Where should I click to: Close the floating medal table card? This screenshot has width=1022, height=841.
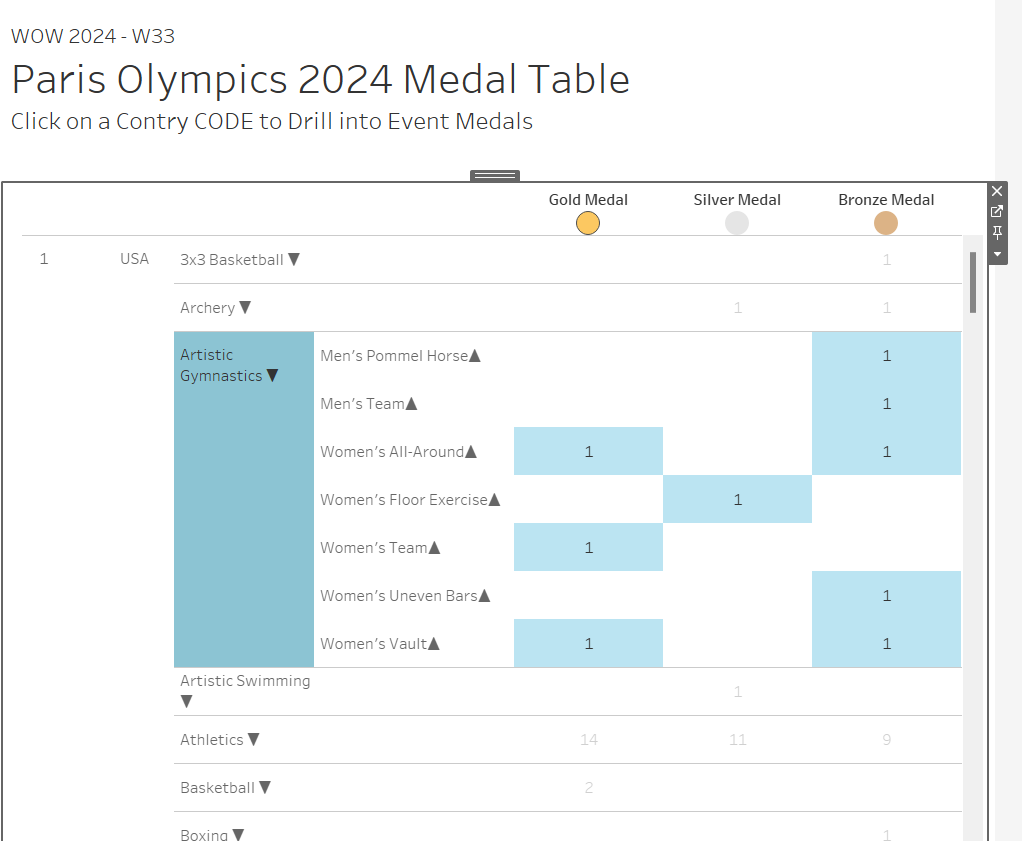pyautogui.click(x=996, y=190)
